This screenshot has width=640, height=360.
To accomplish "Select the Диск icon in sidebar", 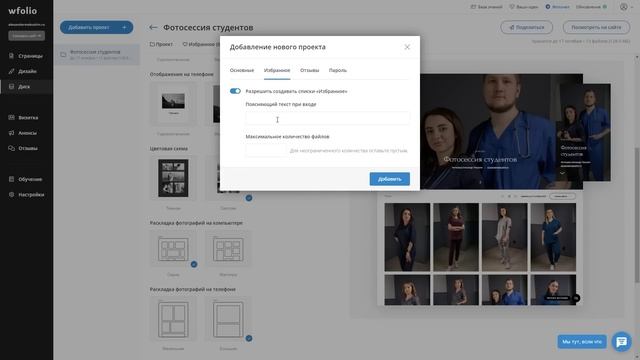I will (x=11, y=87).
